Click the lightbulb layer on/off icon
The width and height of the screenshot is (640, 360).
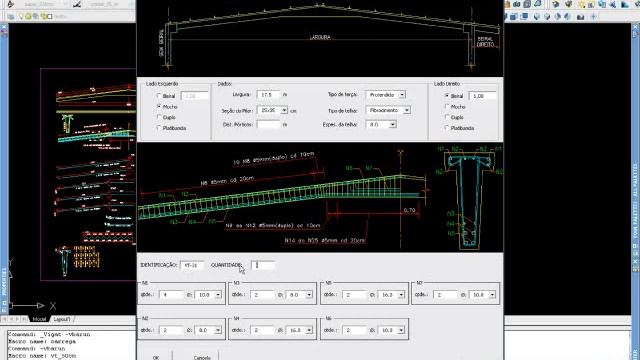point(22,17)
